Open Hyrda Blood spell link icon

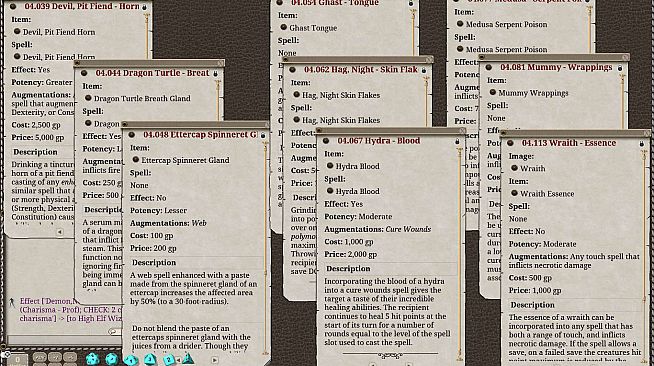330,191
